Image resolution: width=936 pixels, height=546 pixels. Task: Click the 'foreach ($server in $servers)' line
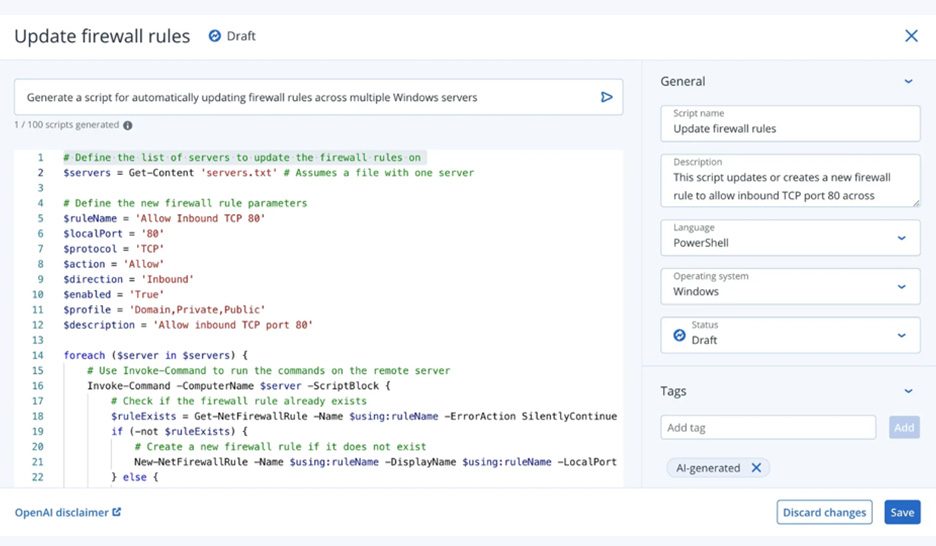(x=155, y=355)
